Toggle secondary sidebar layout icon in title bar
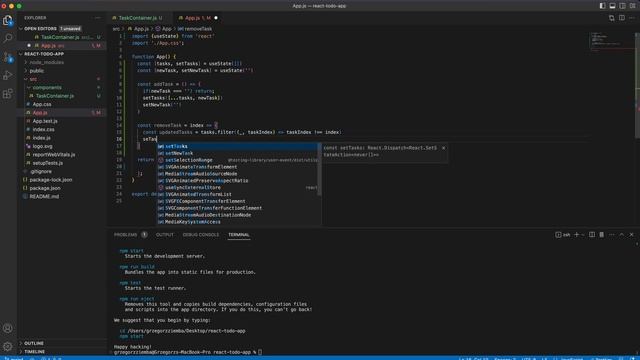This screenshot has height=360, width=640. click(x=622, y=6)
